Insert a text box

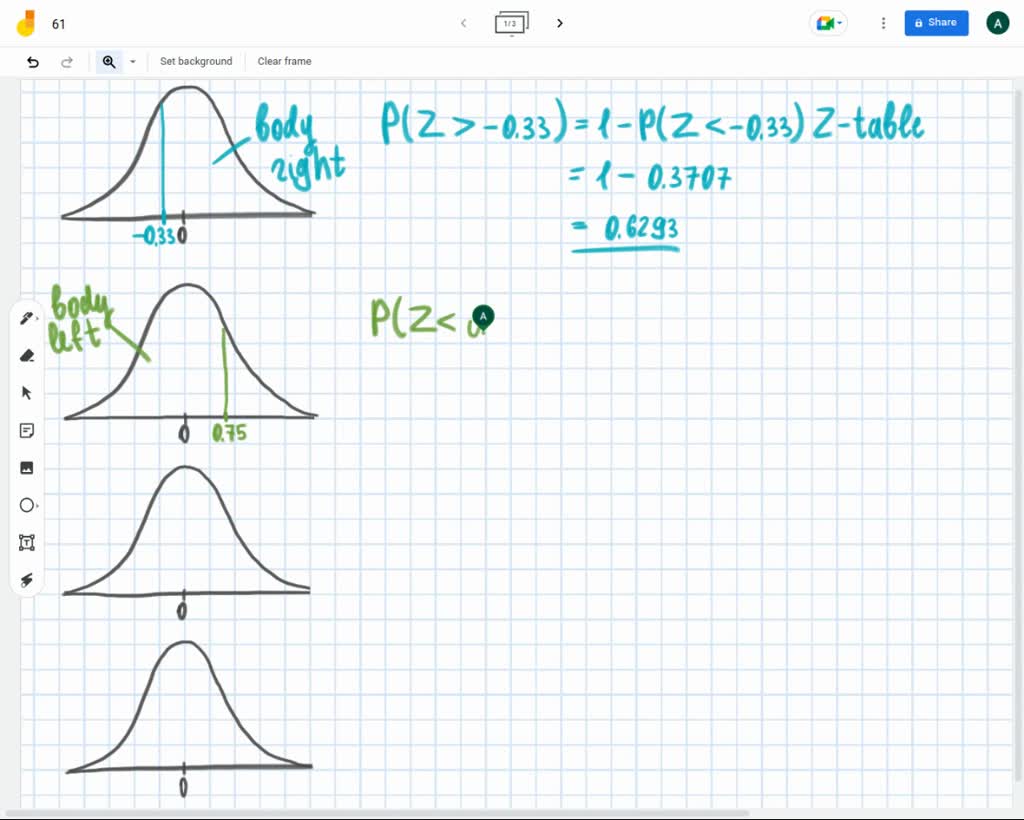tap(27, 542)
